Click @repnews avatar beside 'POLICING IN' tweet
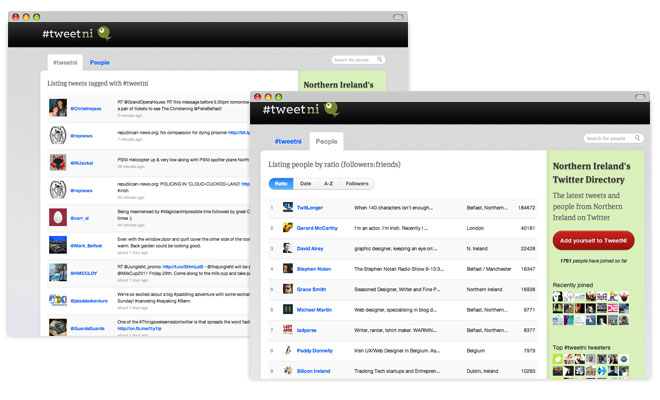This screenshot has height=400, width=660. [58, 190]
